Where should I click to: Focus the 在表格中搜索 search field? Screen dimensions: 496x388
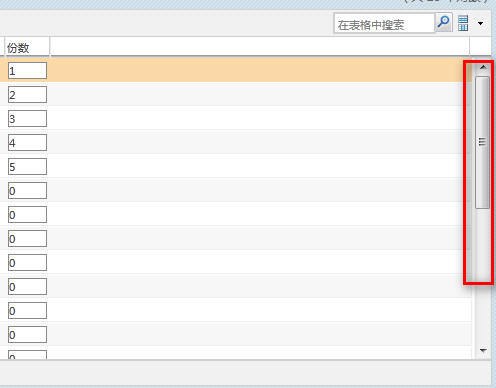tap(384, 24)
